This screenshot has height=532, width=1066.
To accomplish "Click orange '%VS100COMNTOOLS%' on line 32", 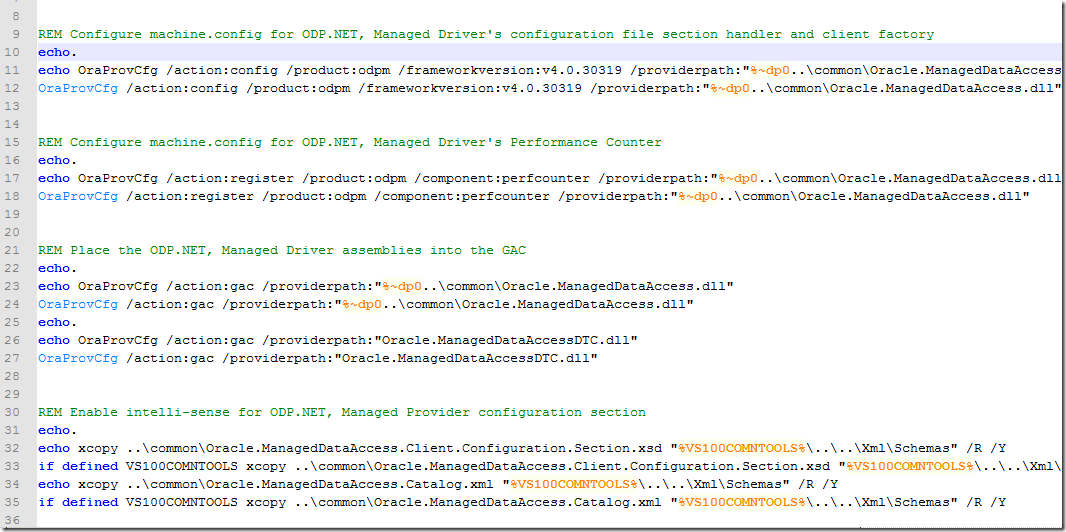I will (742, 448).
